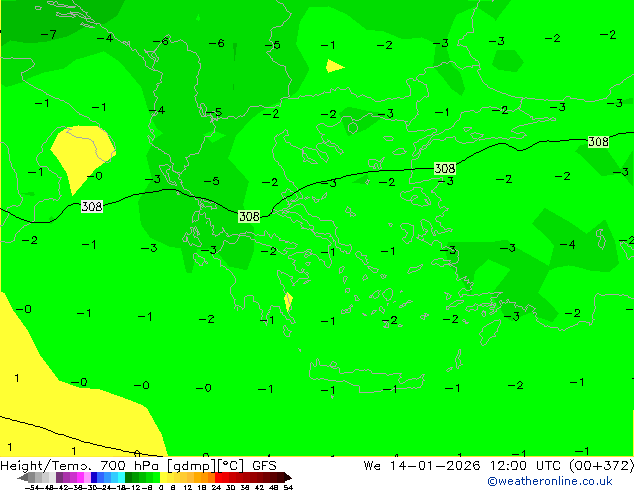The height and width of the screenshot is (490, 634).
Task: Click the legend's 24 scale label
Action: click(x=217, y=487)
